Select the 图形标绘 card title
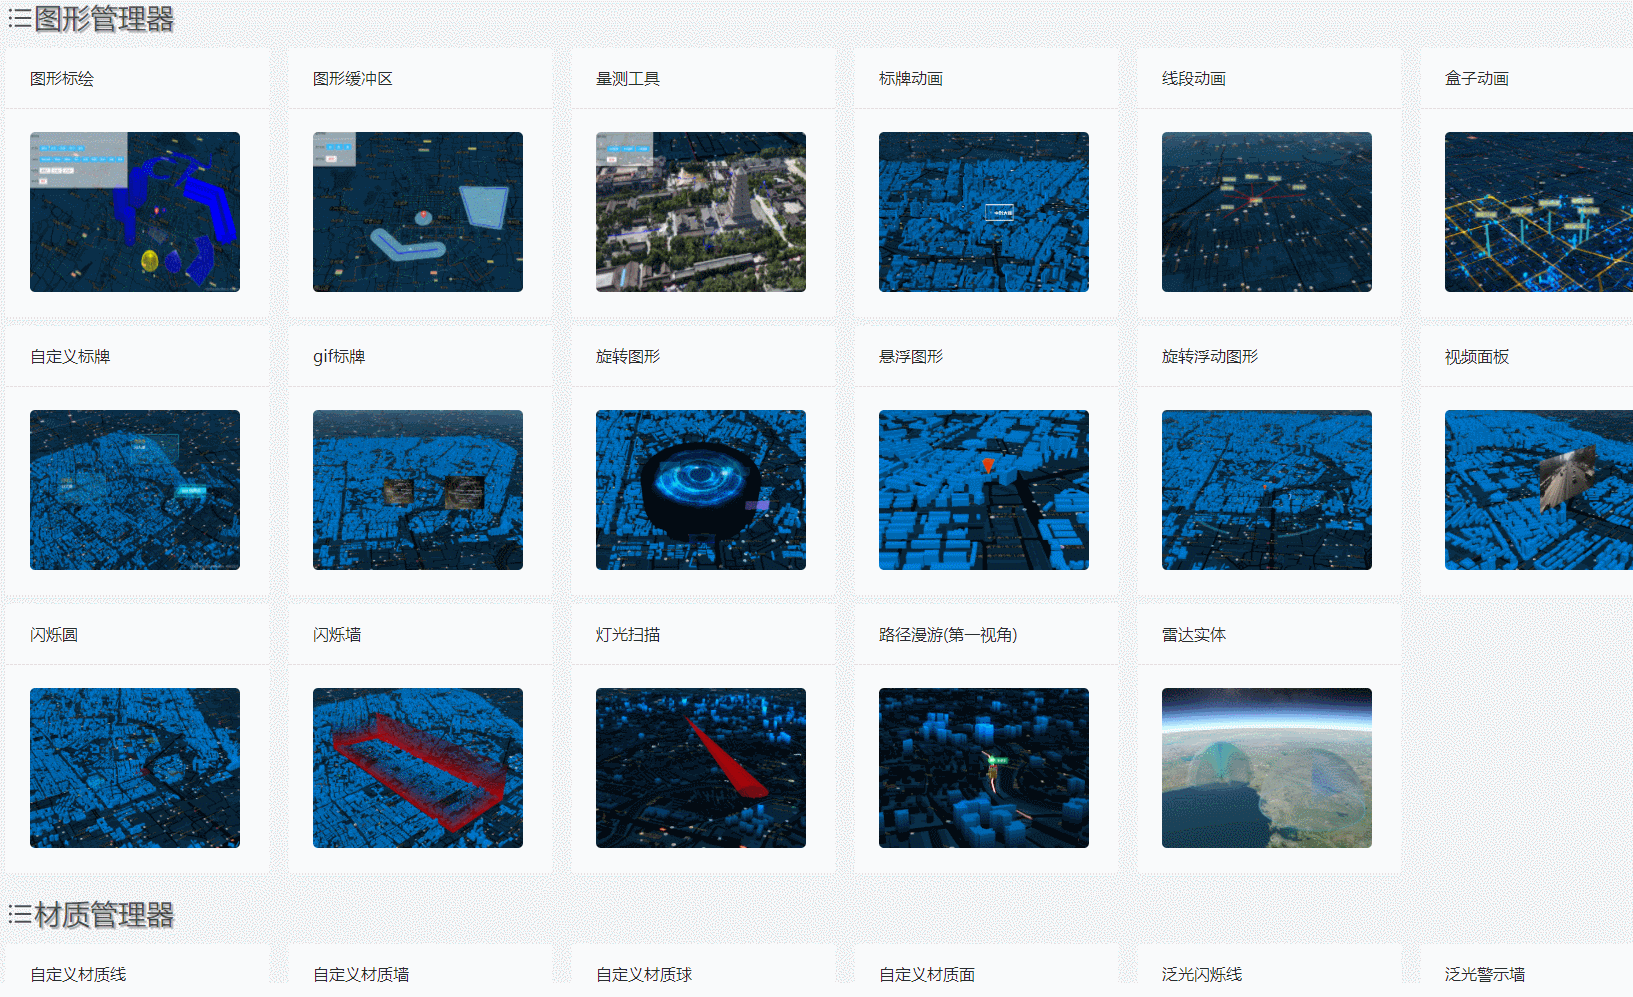This screenshot has height=997, width=1633. point(62,79)
